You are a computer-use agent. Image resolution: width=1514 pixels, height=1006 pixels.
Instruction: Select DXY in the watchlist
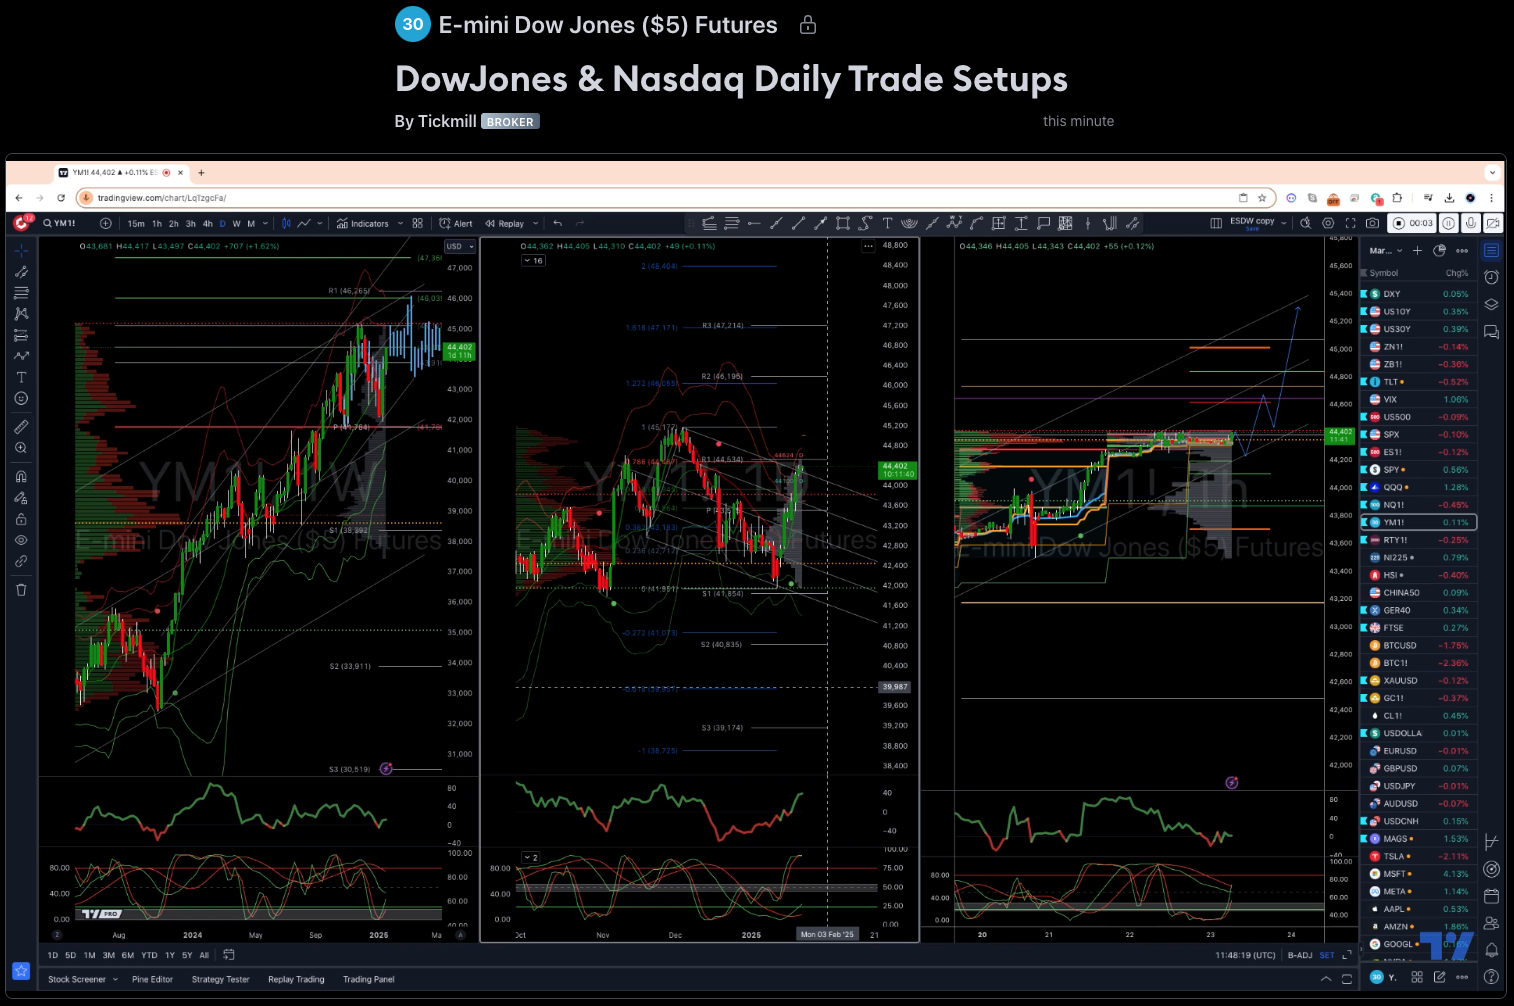click(x=1419, y=294)
